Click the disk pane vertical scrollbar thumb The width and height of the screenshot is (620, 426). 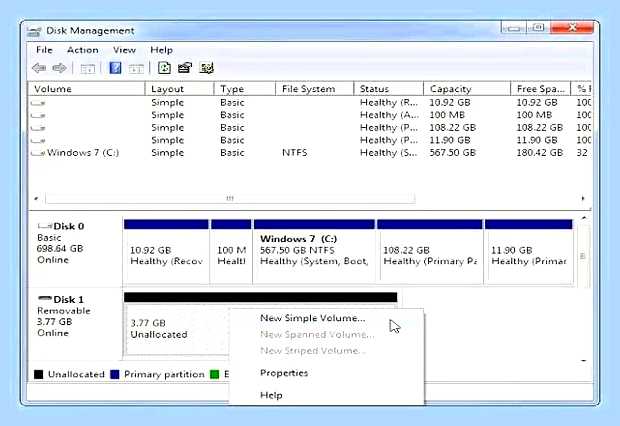pos(582,256)
